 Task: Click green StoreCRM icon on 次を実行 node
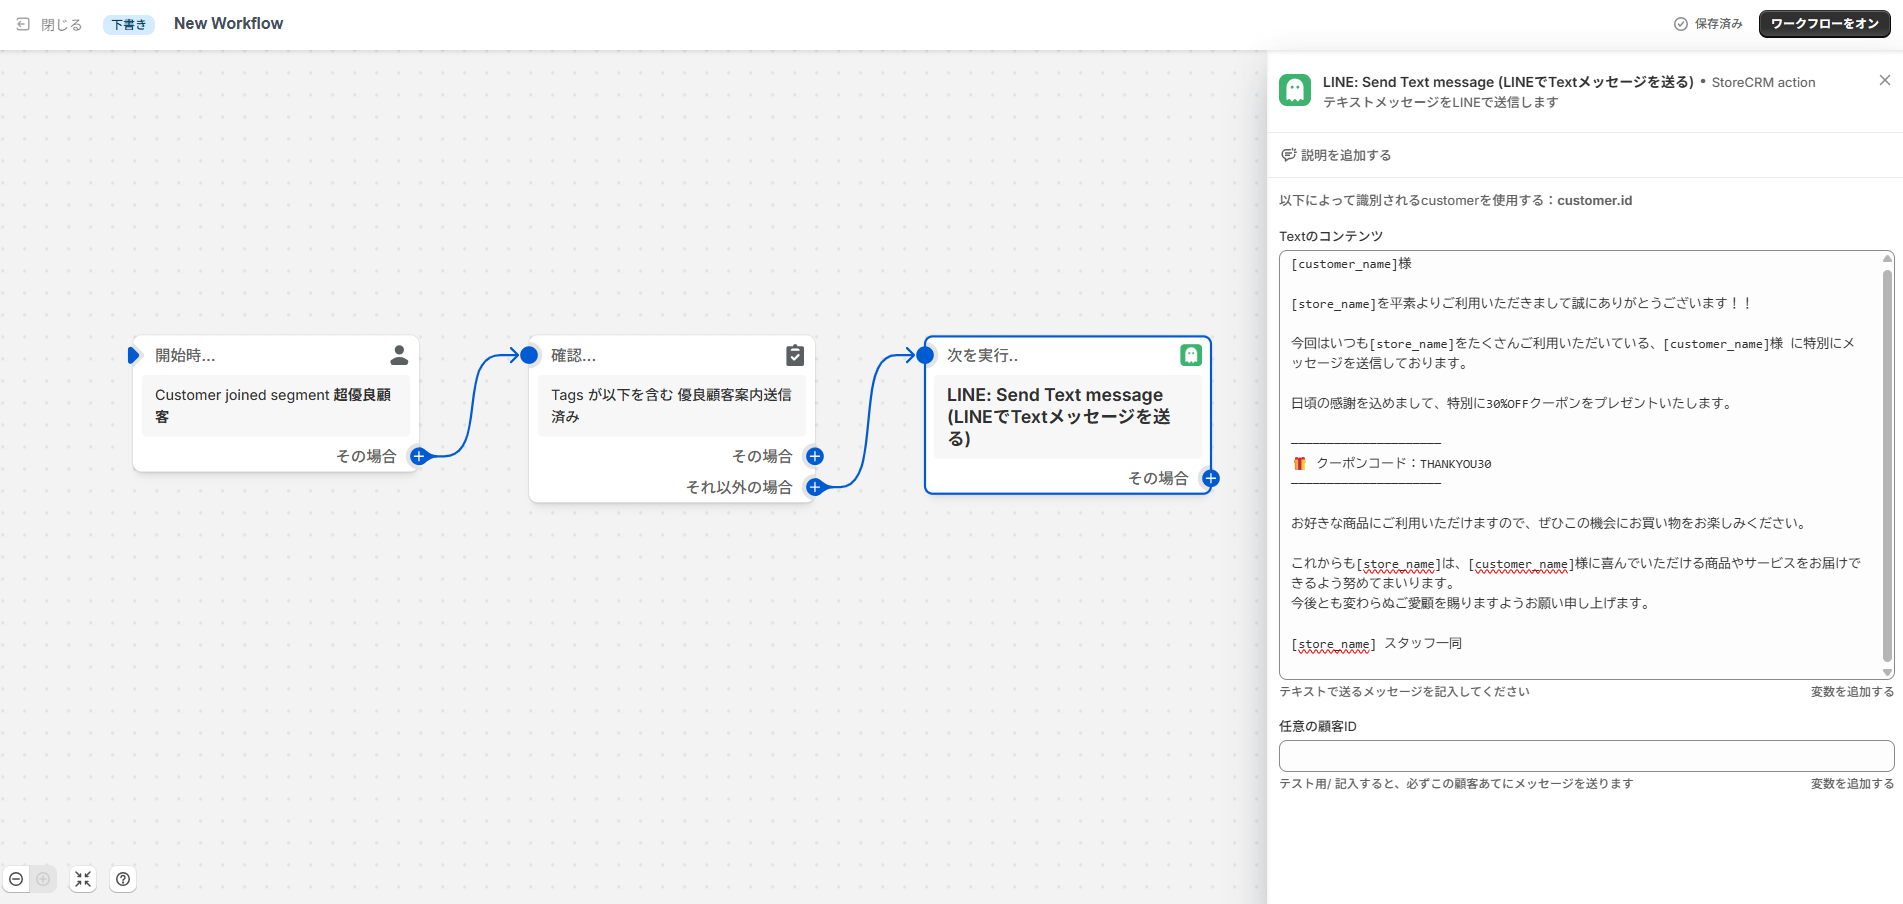[x=1191, y=355]
